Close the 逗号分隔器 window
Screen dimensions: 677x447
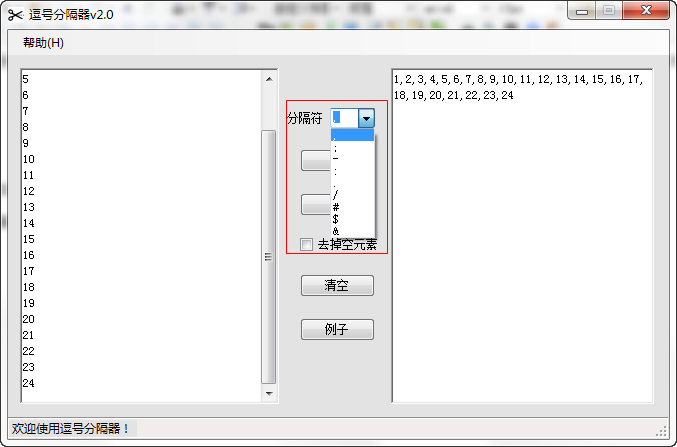(x=646, y=11)
